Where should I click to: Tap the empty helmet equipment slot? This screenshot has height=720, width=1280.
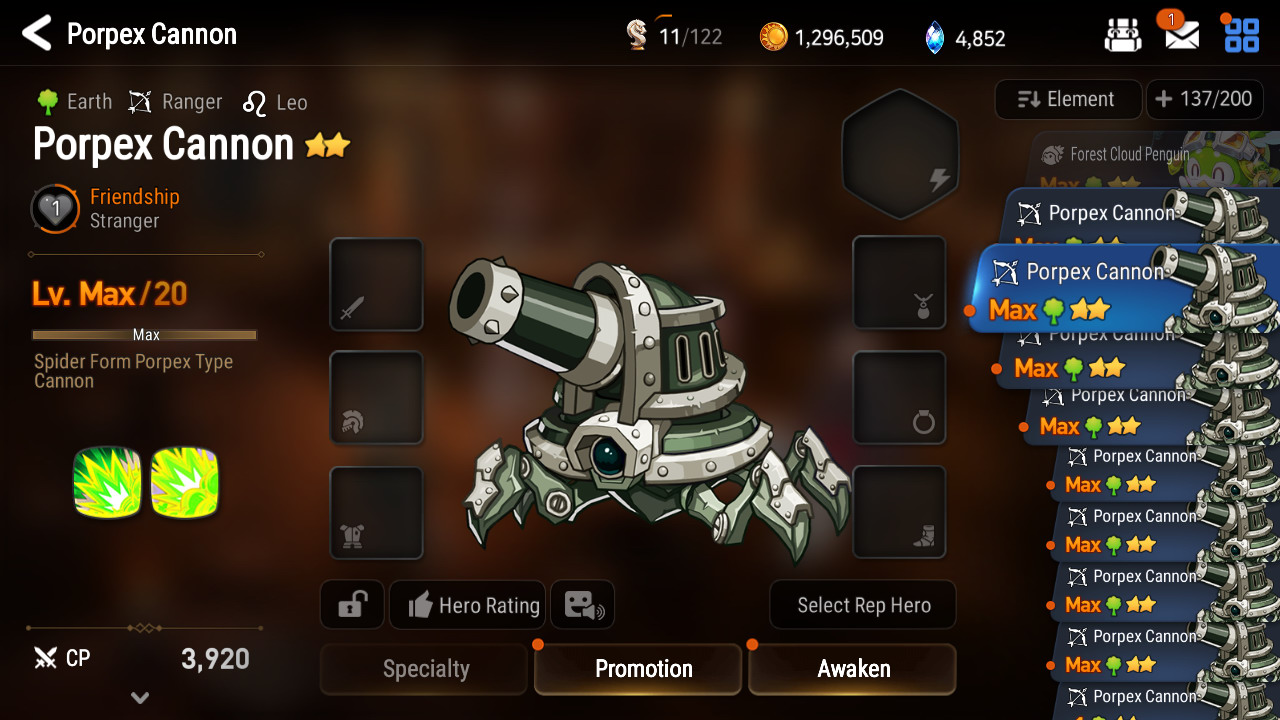[x=376, y=398]
